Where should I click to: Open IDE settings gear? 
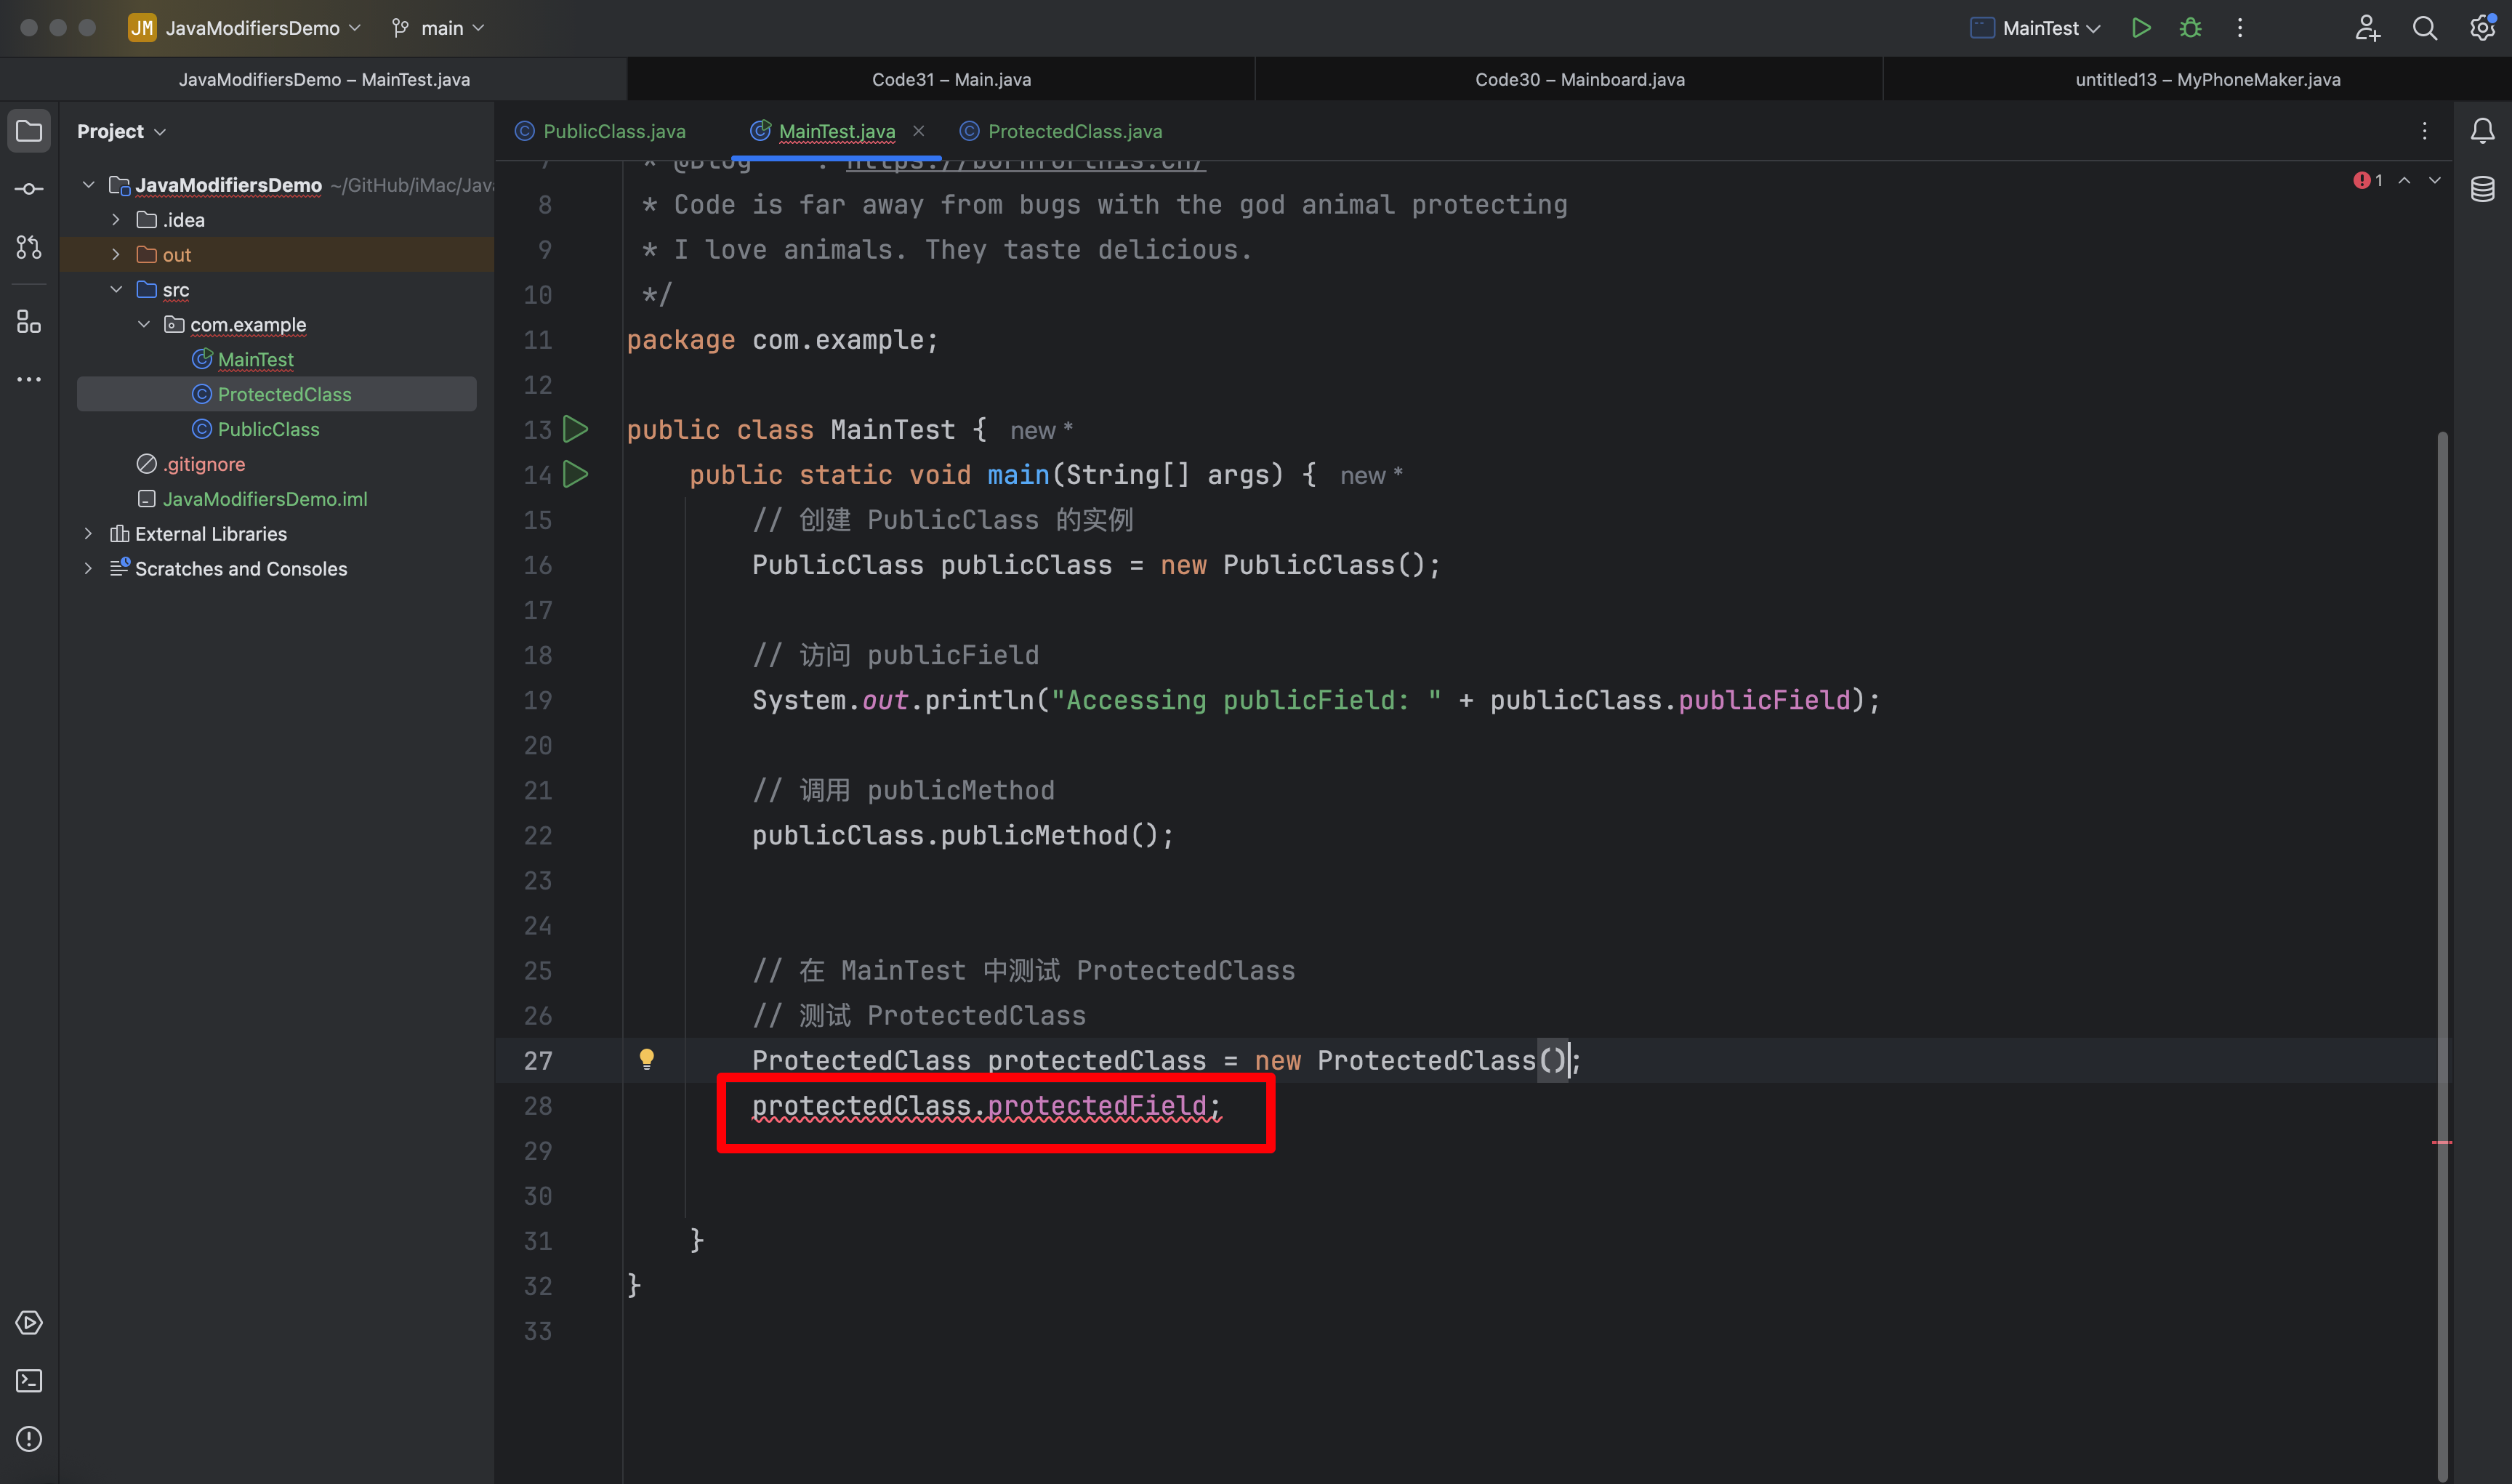point(2483,28)
